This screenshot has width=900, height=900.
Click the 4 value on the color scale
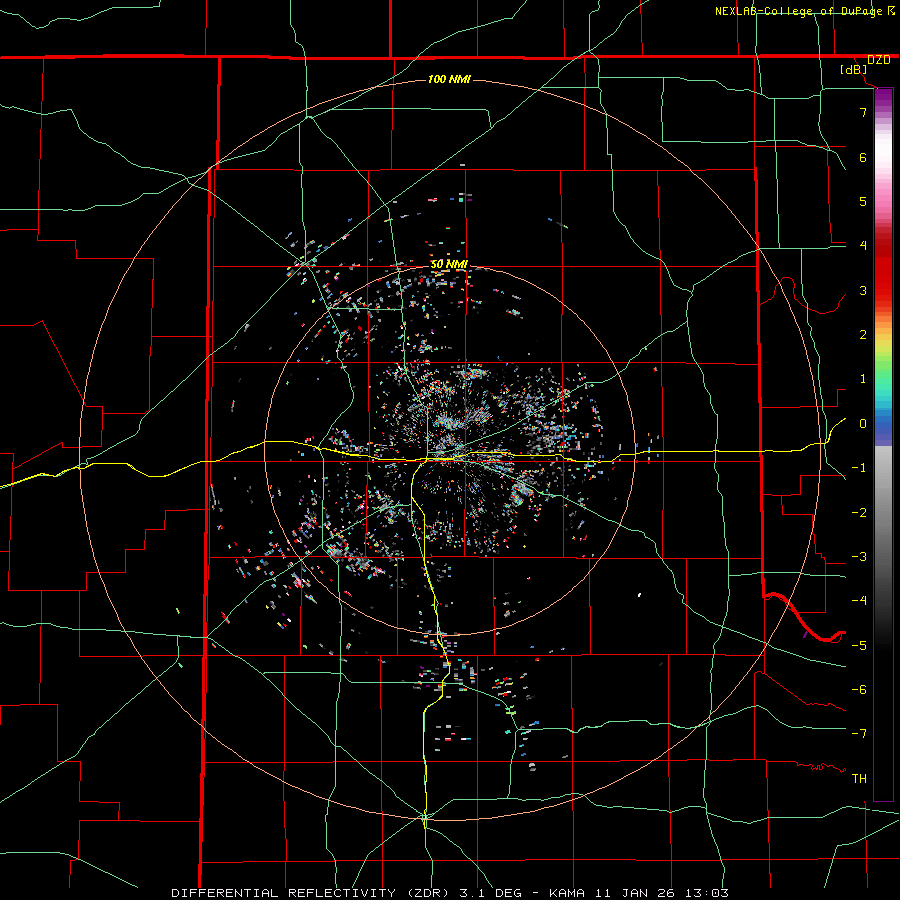(863, 246)
